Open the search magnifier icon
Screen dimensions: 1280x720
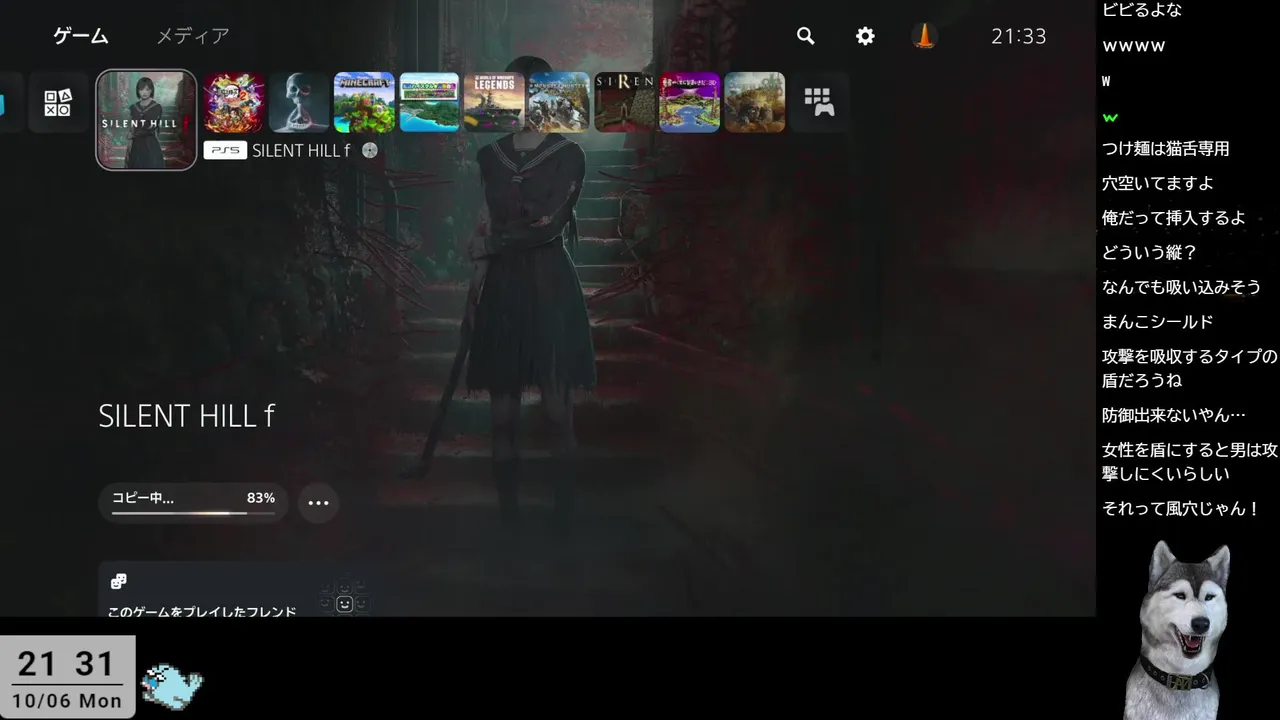coord(805,36)
